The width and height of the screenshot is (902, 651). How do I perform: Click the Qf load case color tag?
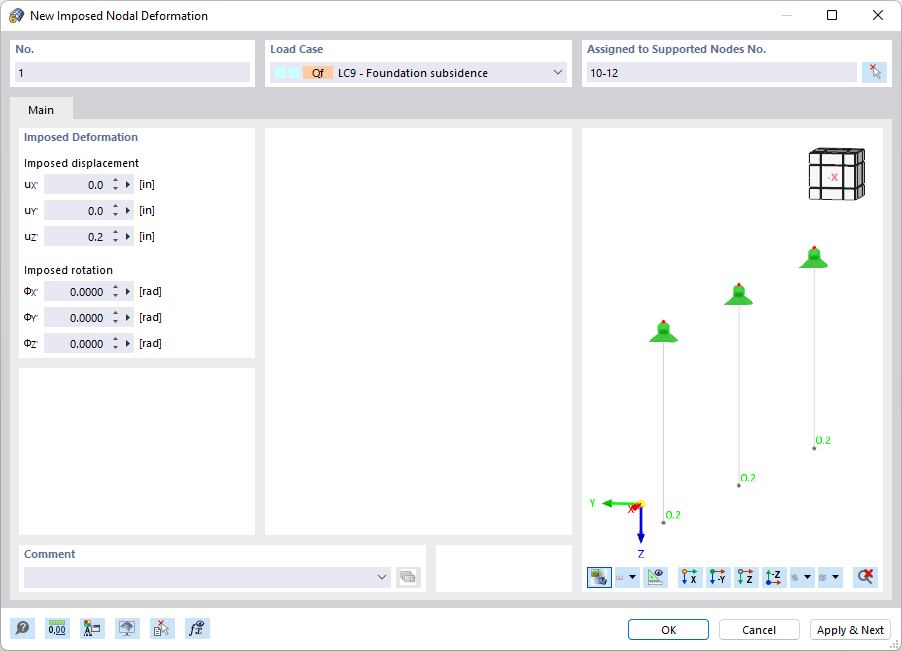pos(318,72)
